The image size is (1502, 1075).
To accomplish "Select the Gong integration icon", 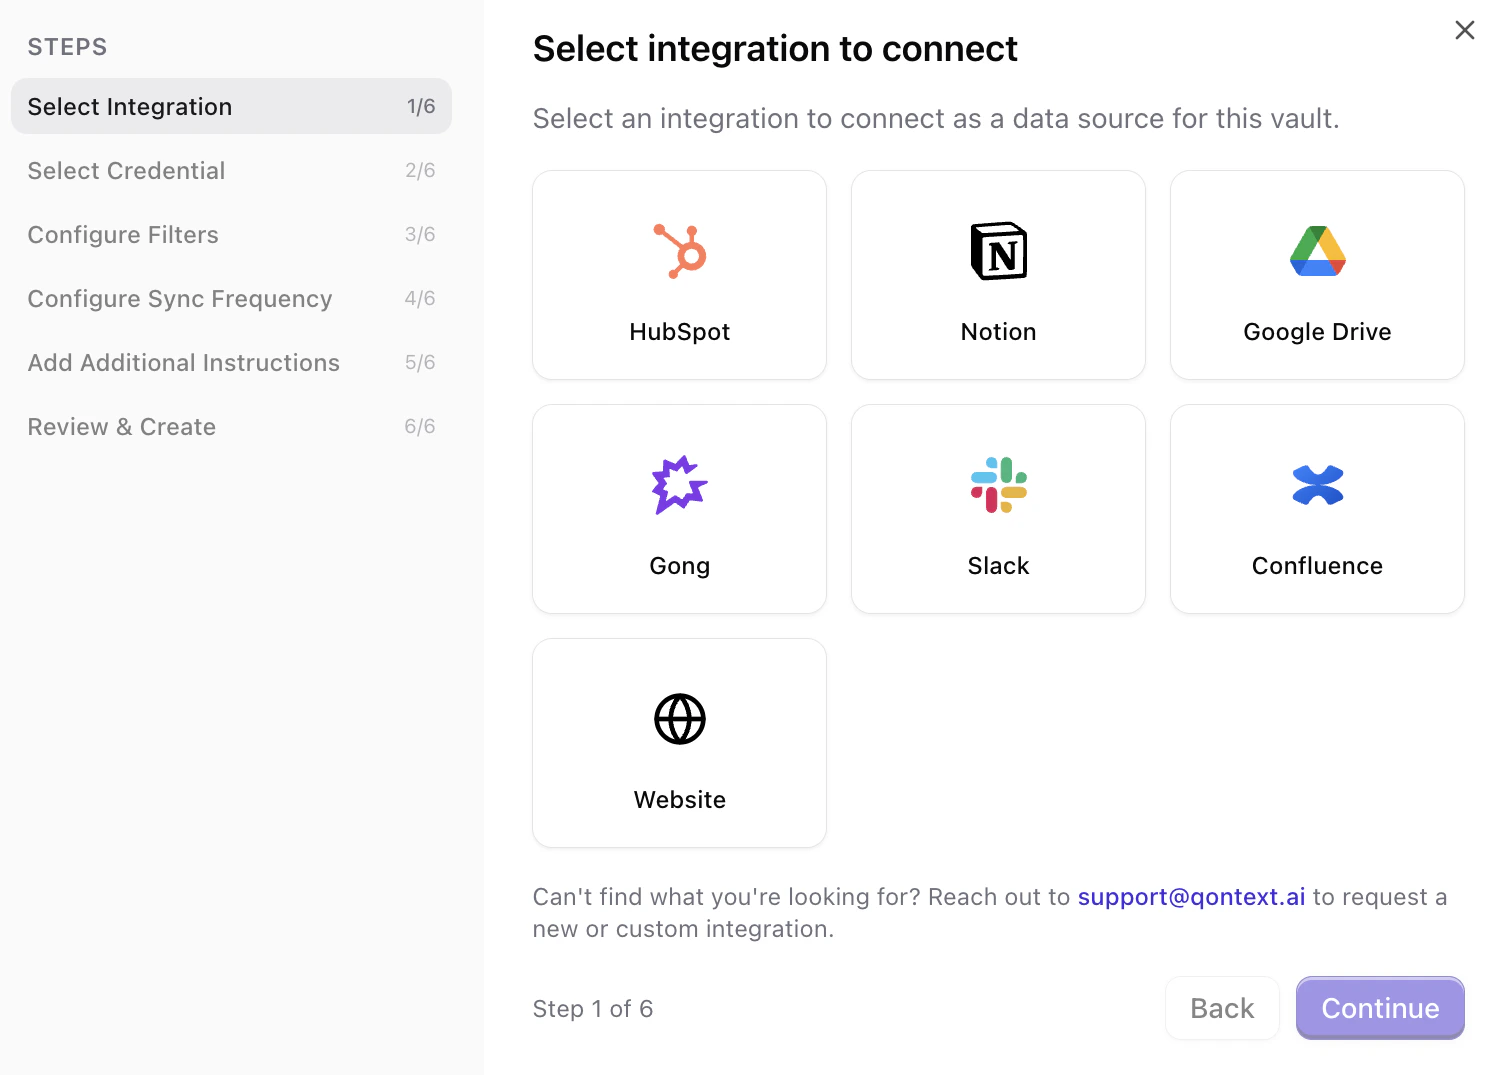I will tap(679, 485).
